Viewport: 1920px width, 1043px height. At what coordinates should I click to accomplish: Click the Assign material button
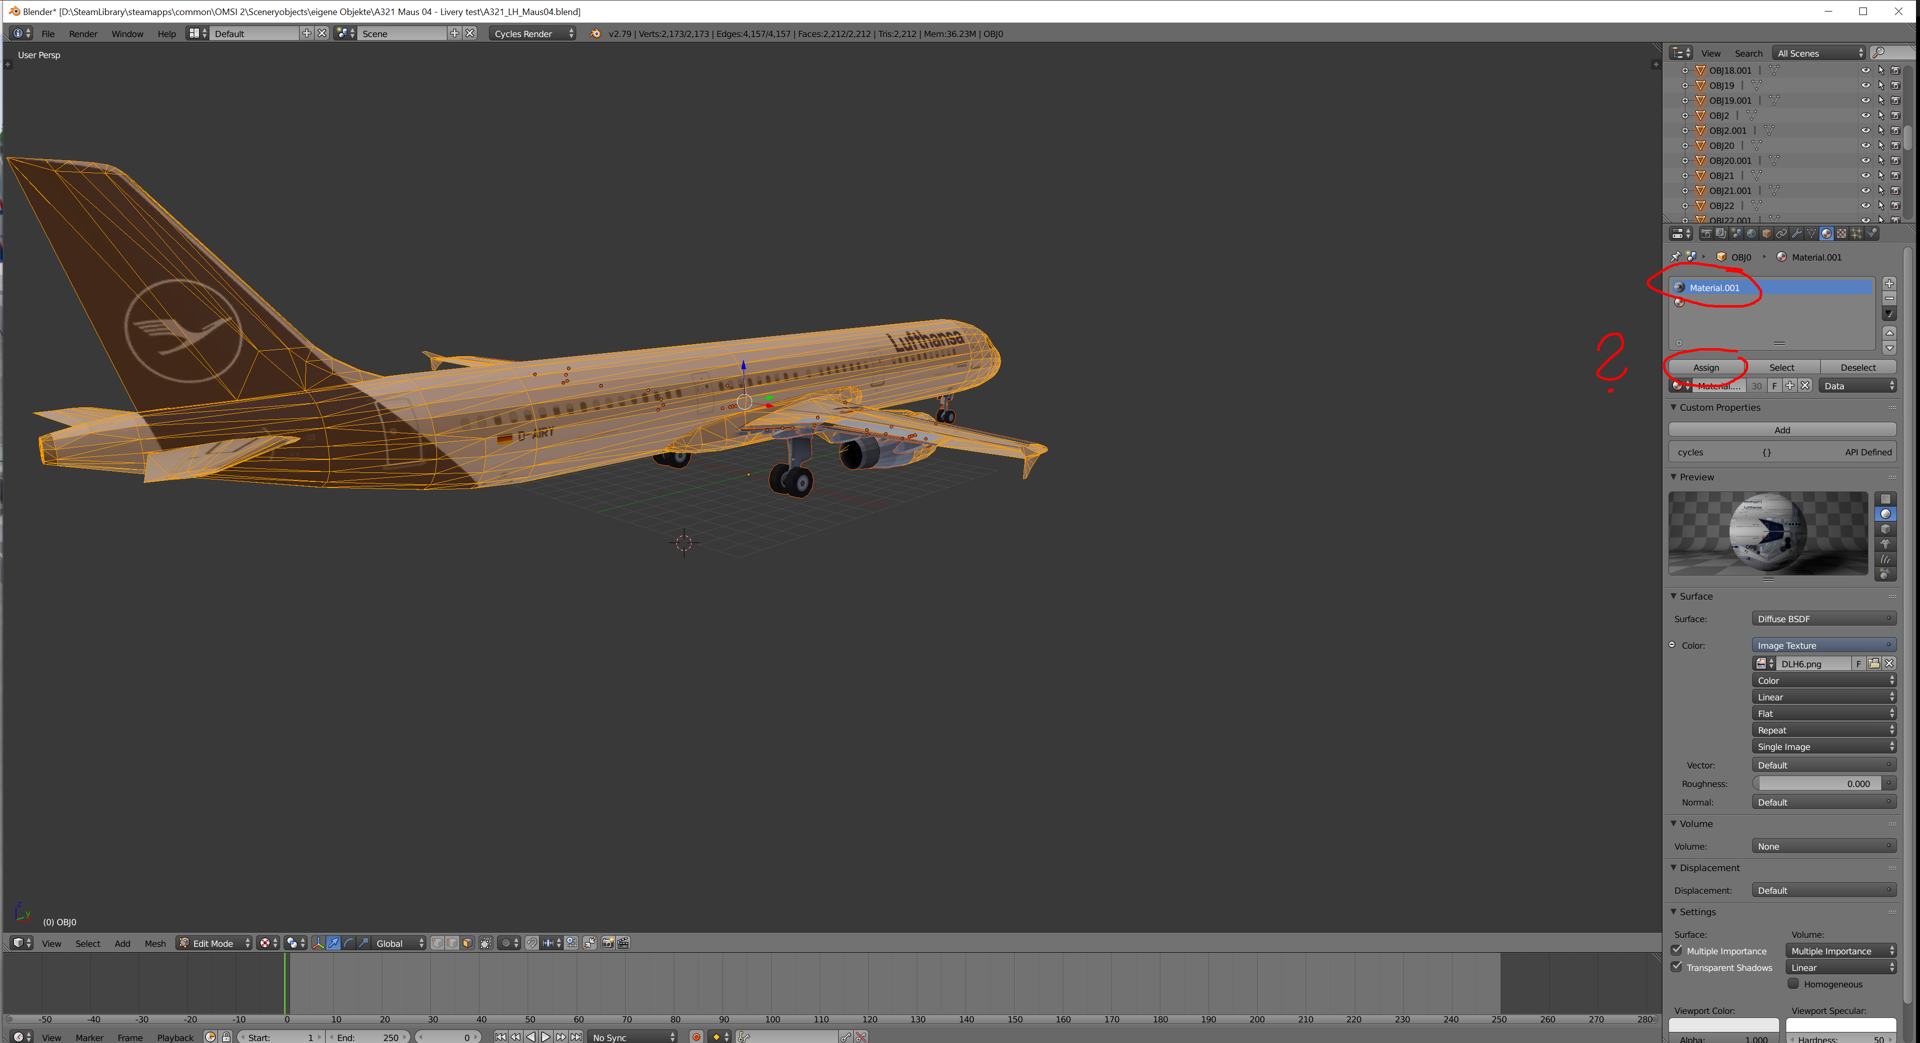pyautogui.click(x=1706, y=368)
